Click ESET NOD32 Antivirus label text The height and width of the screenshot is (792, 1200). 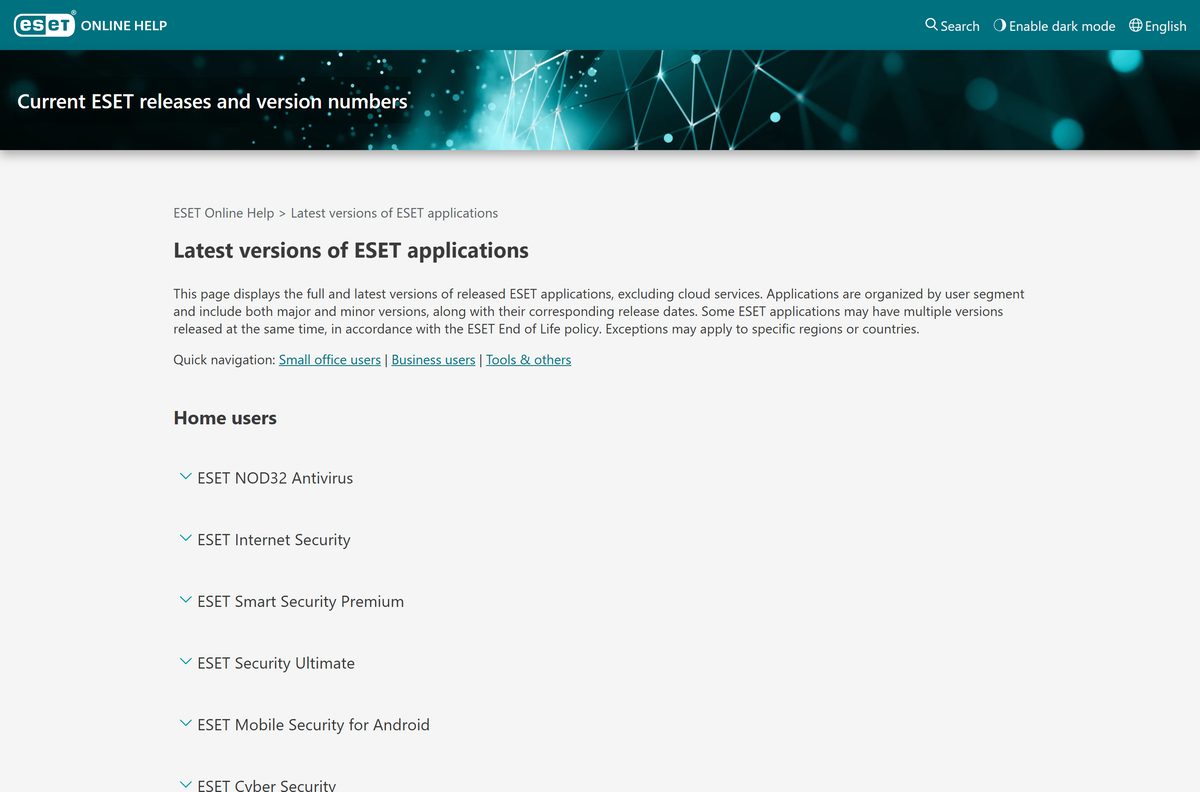click(x=275, y=478)
